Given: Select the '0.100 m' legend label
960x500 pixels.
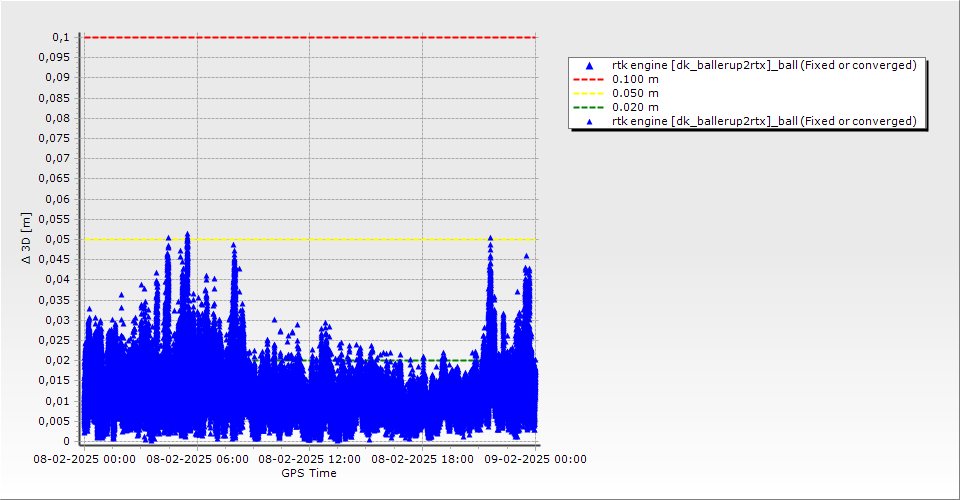Looking at the screenshot, I should point(636,80).
